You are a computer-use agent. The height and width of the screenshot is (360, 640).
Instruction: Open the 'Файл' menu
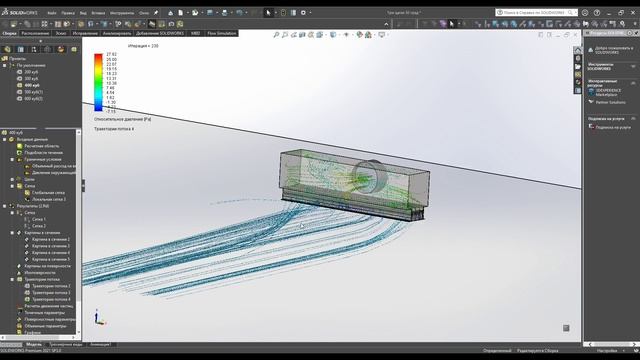click(x=51, y=13)
